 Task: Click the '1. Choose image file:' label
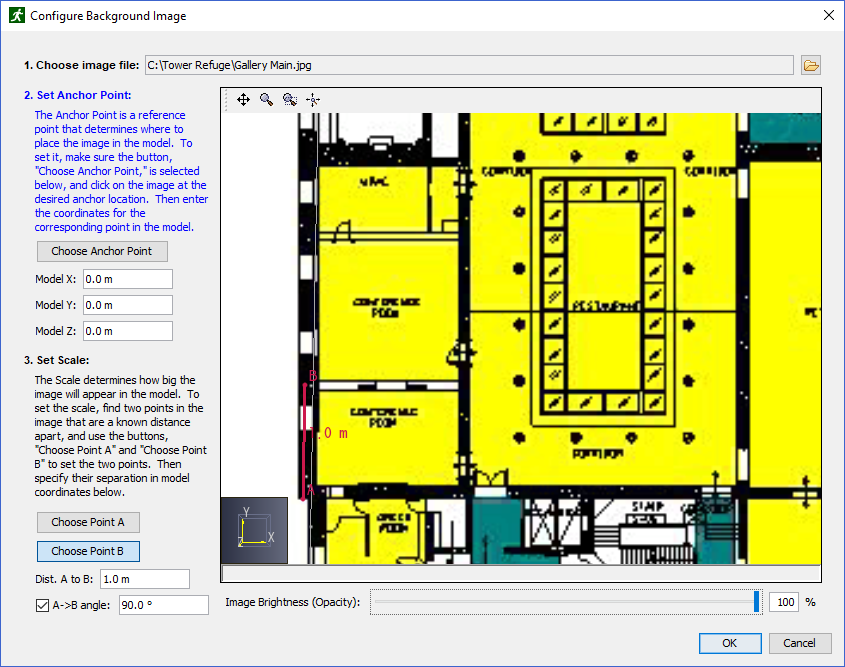81,66
